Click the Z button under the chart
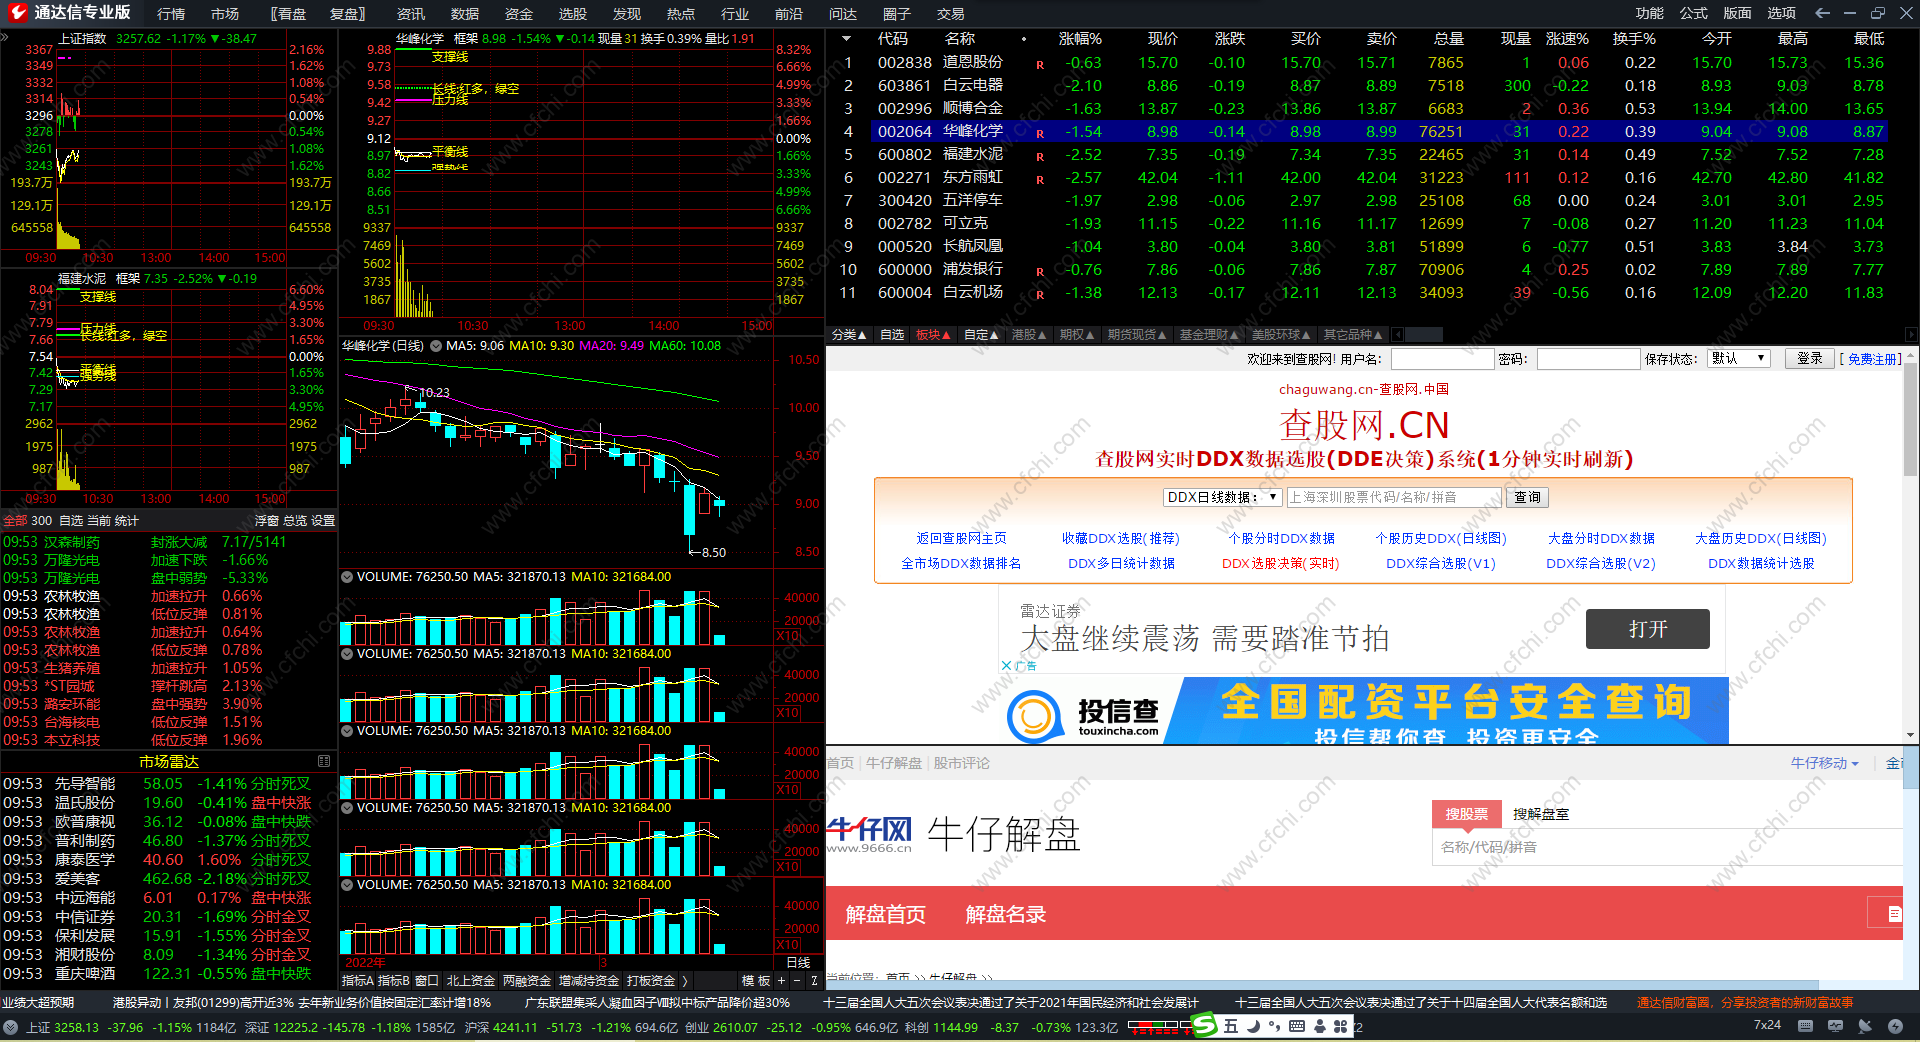The height and width of the screenshot is (1042, 1920). [x=814, y=981]
